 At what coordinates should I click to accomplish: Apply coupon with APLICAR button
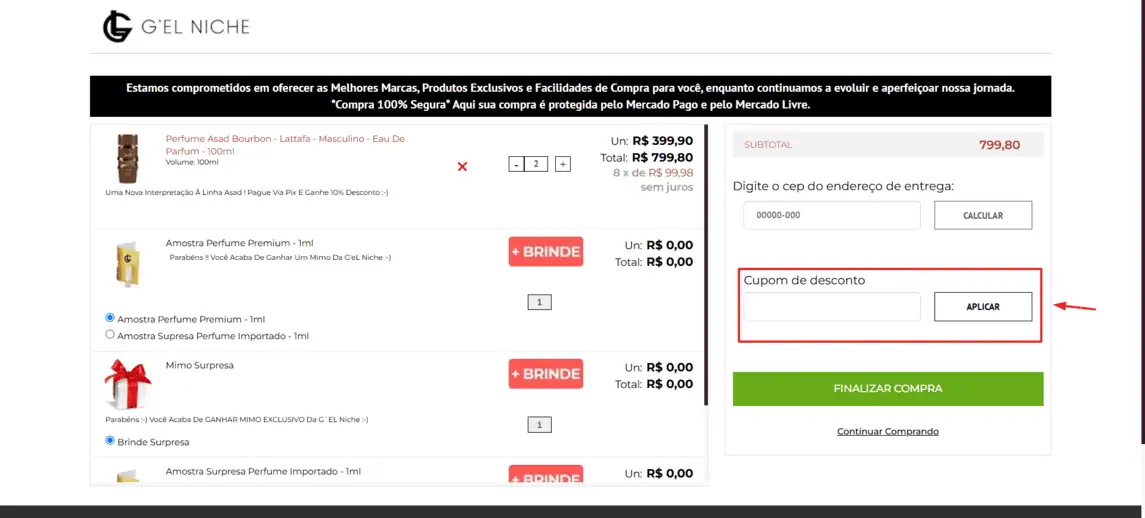pos(983,307)
